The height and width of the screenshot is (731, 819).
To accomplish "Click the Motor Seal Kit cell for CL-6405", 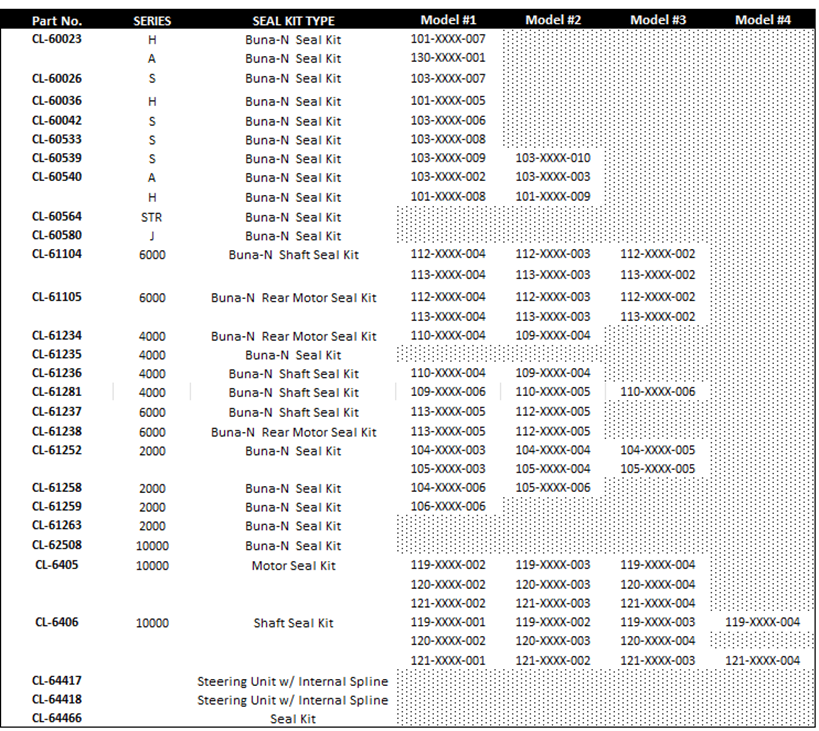I will 293,565.
